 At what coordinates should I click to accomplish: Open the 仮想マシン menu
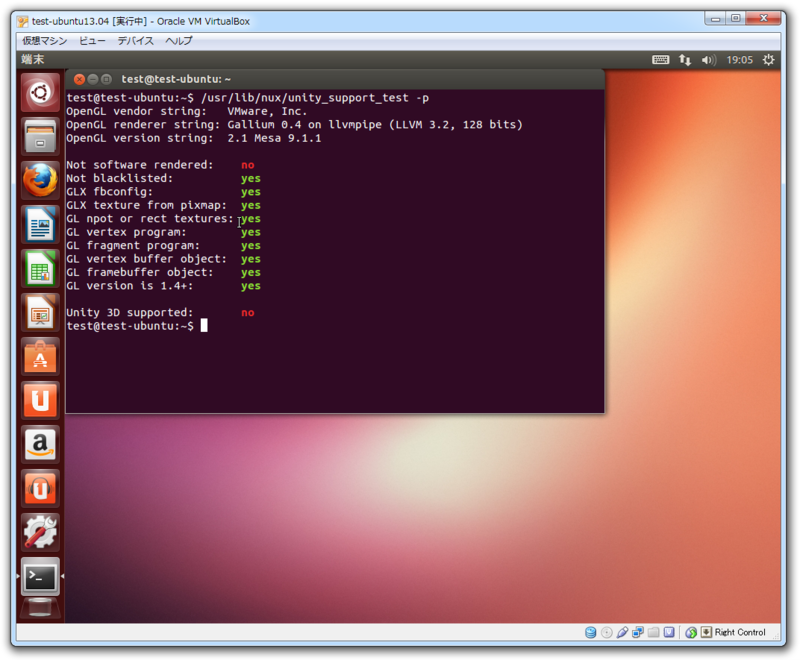point(44,41)
